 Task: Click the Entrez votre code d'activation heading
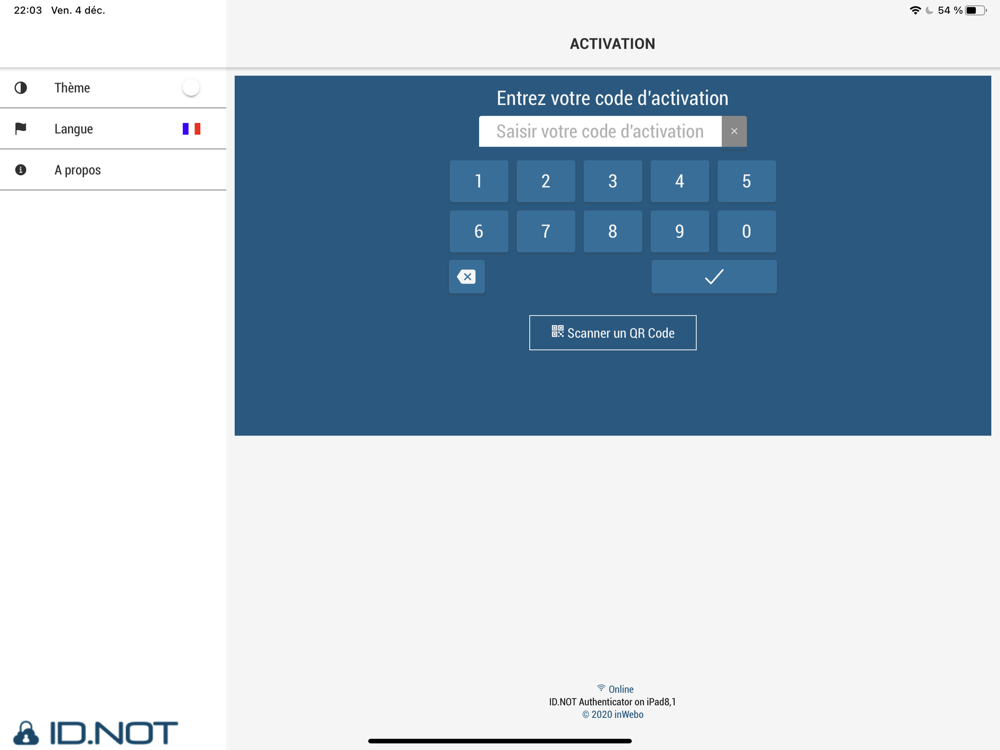[612, 98]
